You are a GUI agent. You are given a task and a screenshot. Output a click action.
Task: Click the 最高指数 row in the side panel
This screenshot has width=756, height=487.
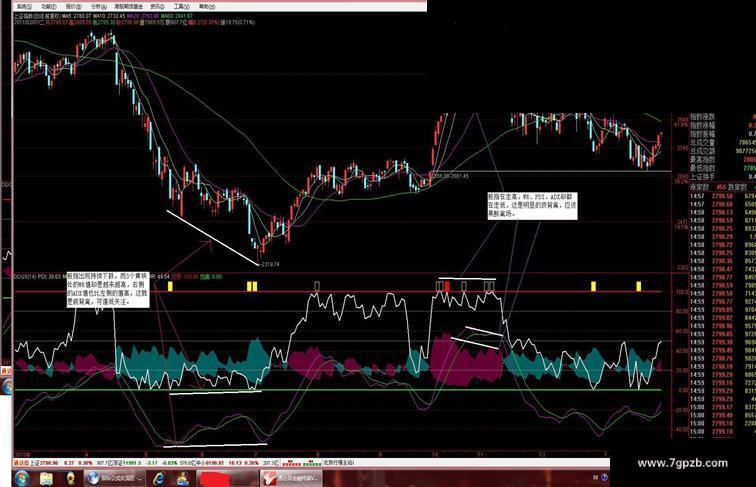(722, 160)
